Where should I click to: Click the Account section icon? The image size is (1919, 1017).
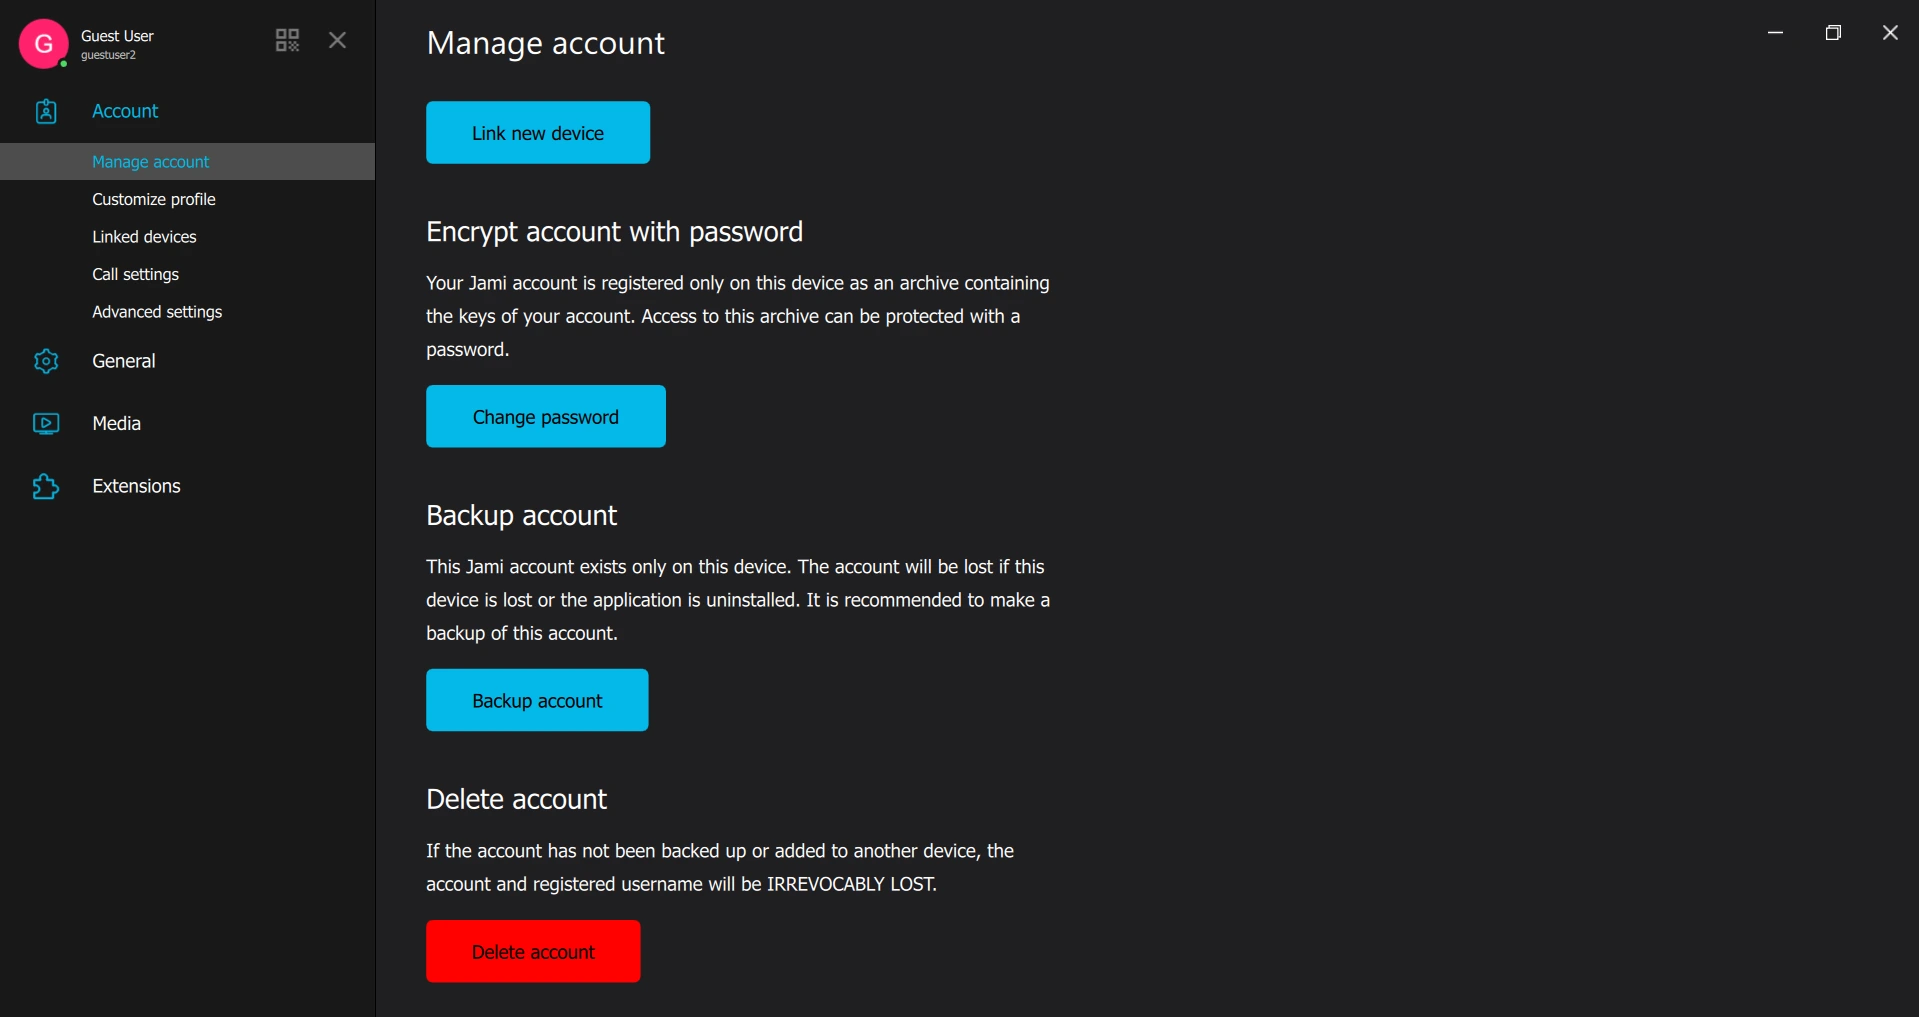pyautogui.click(x=46, y=111)
